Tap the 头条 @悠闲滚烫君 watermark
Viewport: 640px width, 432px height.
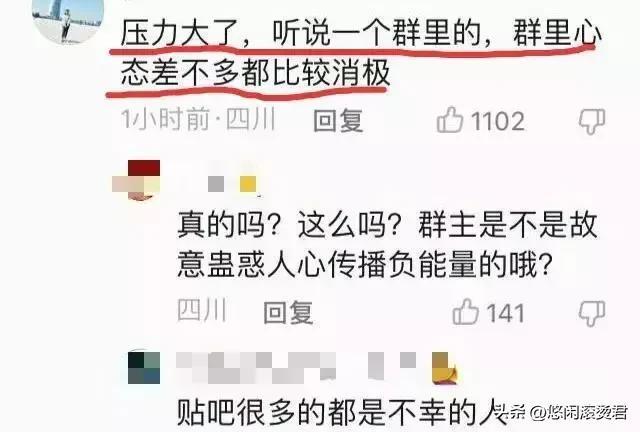click(x=562, y=412)
